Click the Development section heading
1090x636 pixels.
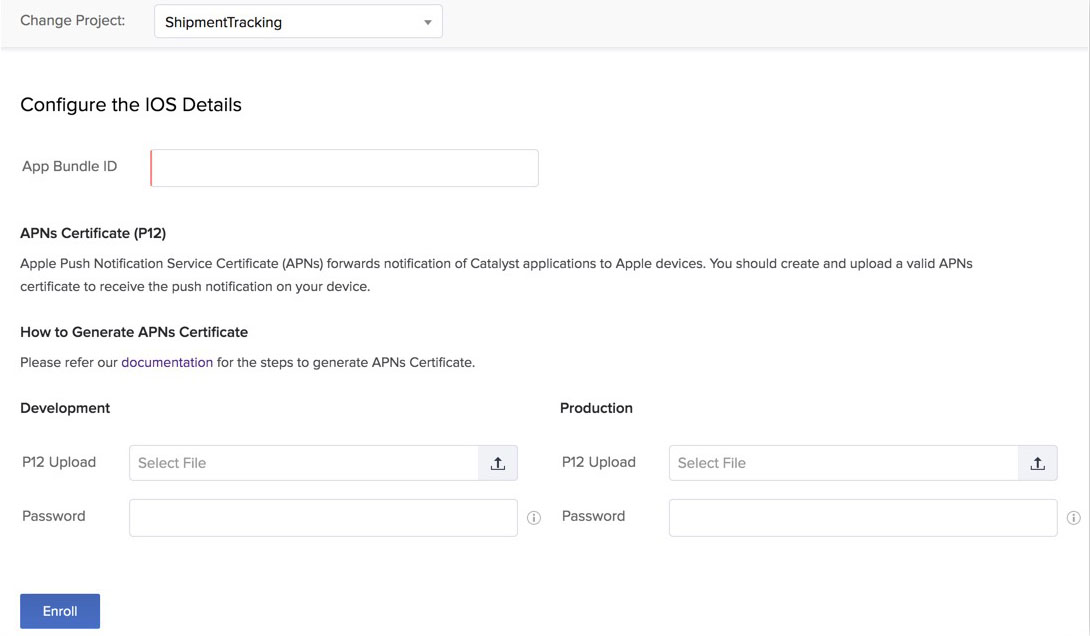64,407
